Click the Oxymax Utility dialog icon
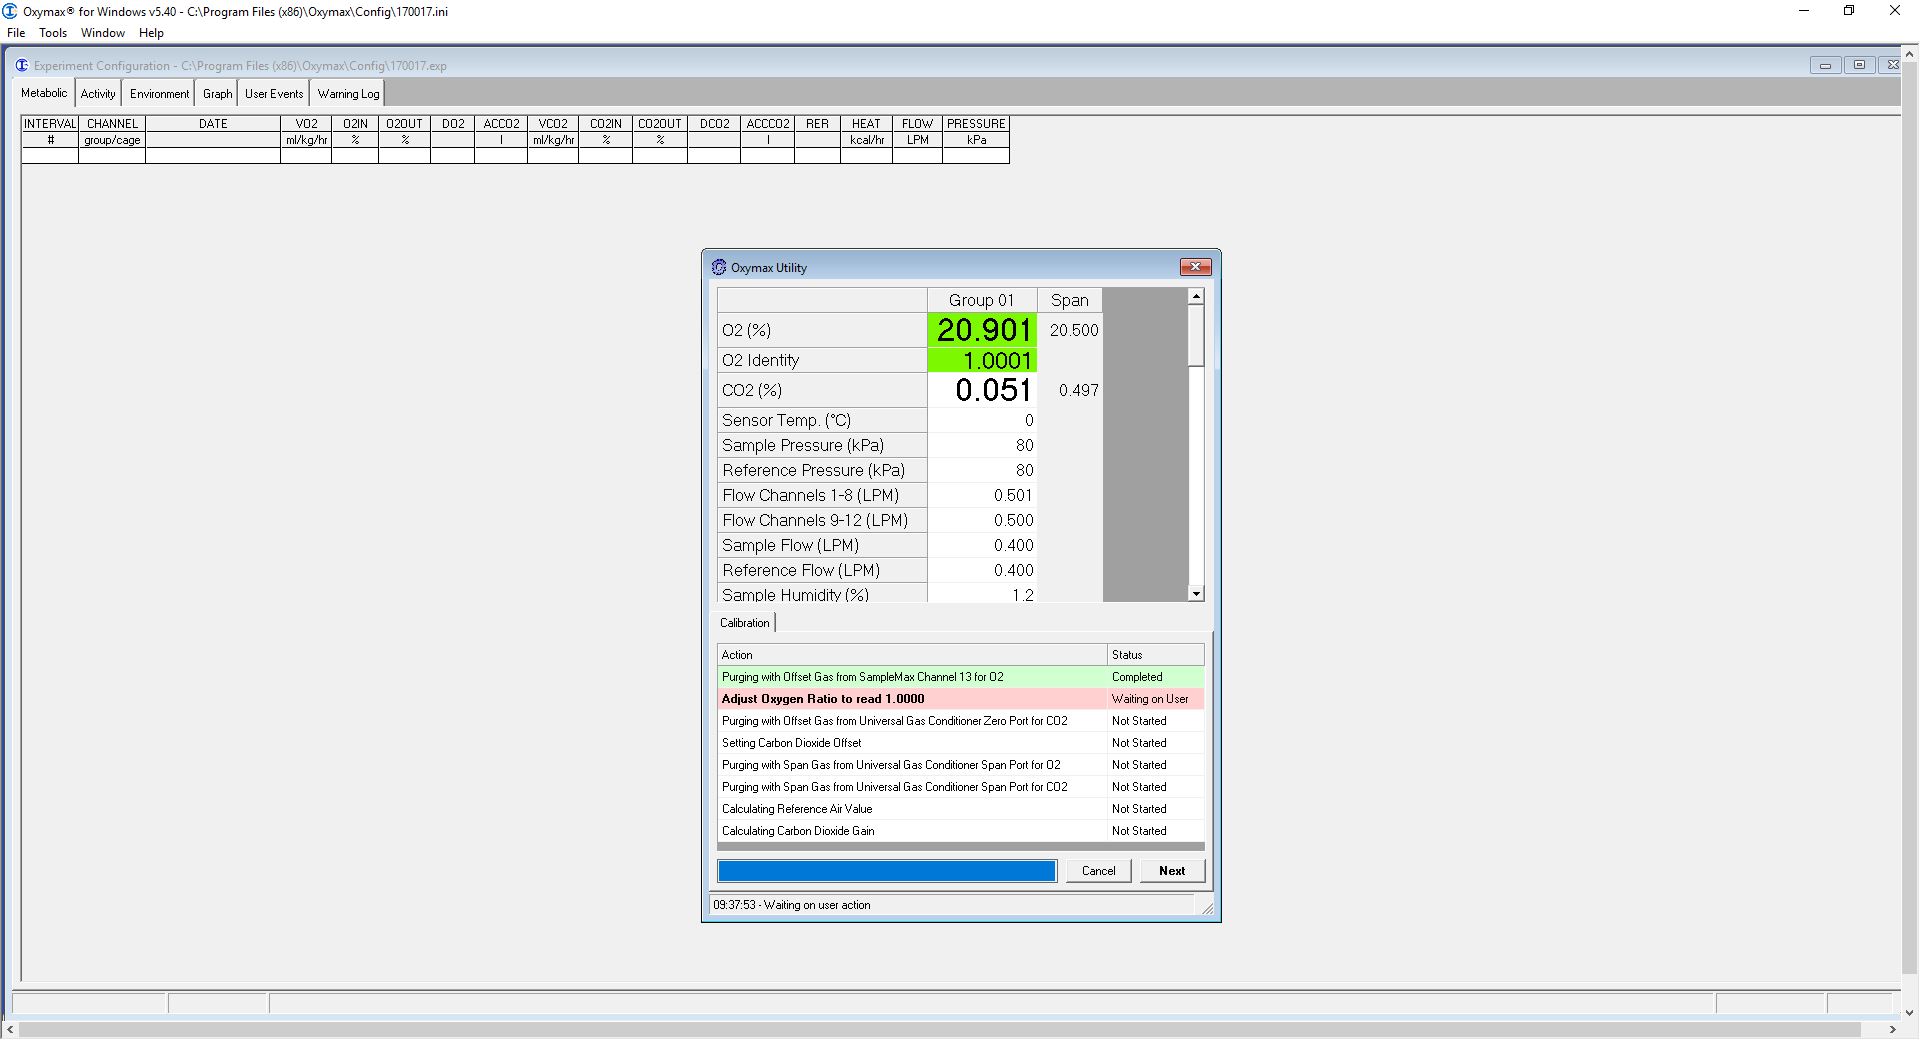This screenshot has width=1920, height=1040. click(718, 267)
